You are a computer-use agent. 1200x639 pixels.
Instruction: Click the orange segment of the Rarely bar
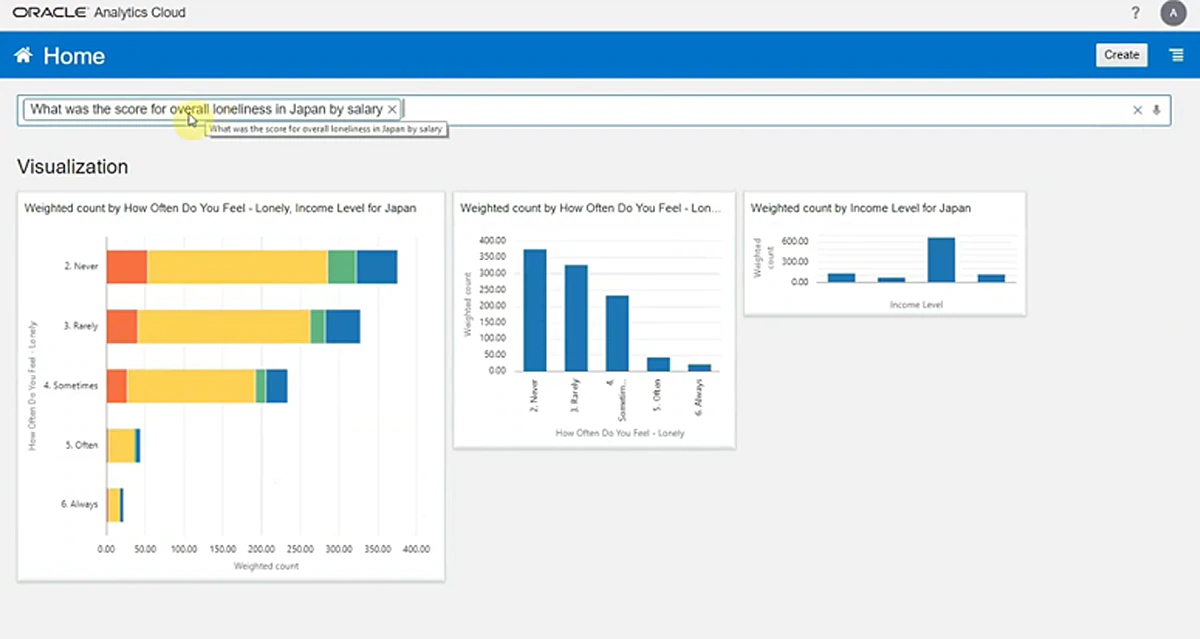(122, 327)
